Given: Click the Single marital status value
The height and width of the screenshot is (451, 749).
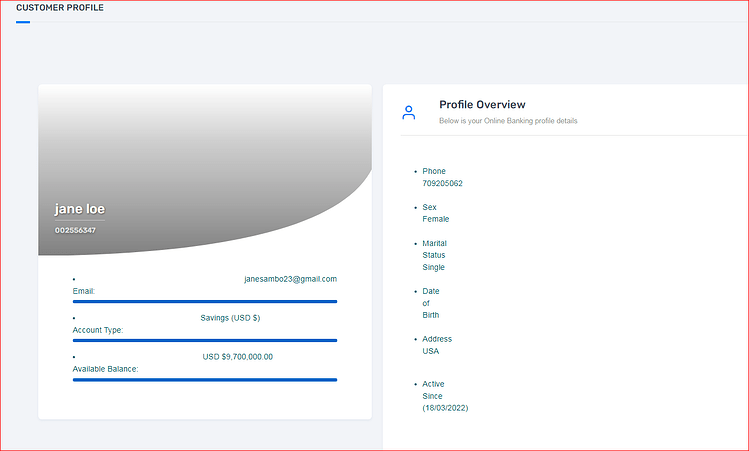Looking at the screenshot, I should [x=433, y=267].
